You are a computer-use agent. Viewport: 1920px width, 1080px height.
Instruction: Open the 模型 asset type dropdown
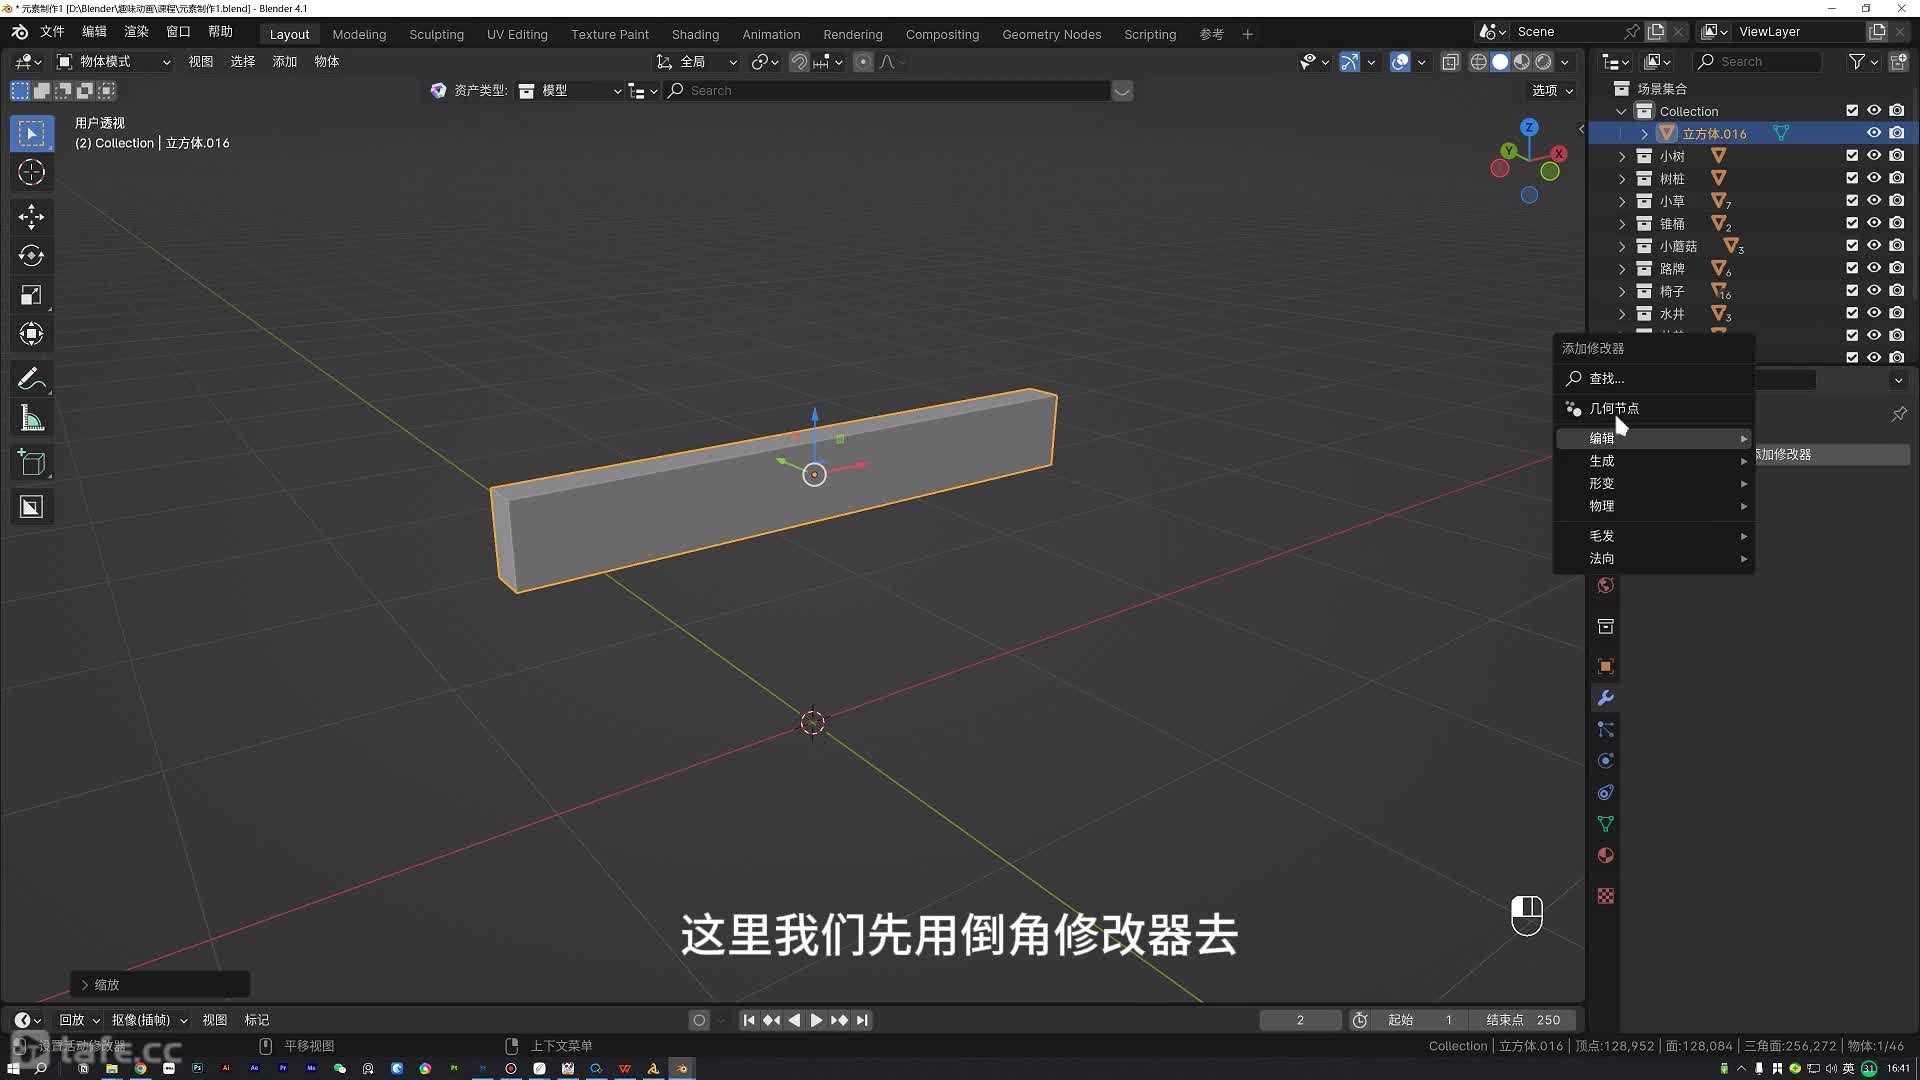(x=569, y=91)
